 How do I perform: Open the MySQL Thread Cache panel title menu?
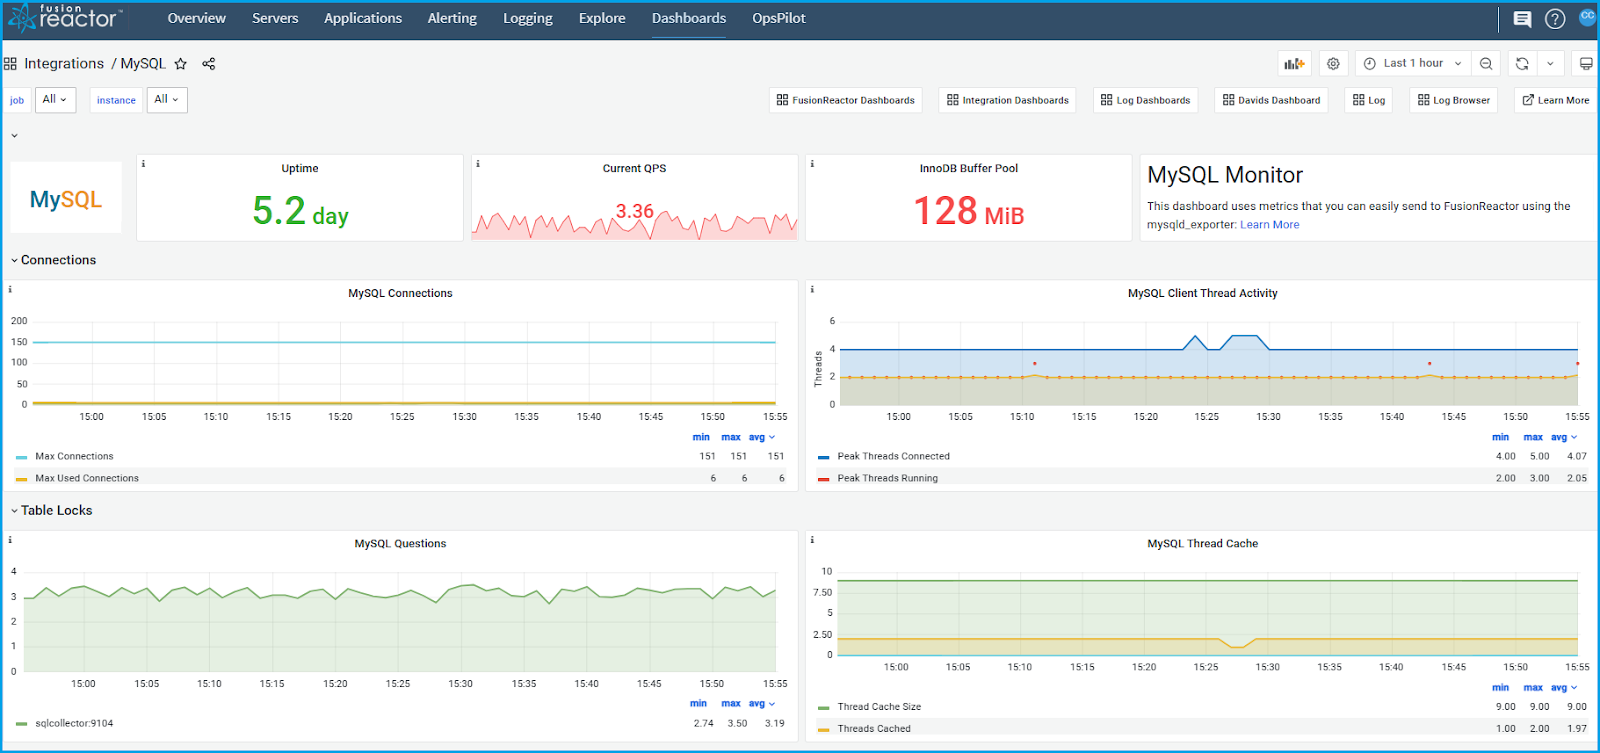1202,543
